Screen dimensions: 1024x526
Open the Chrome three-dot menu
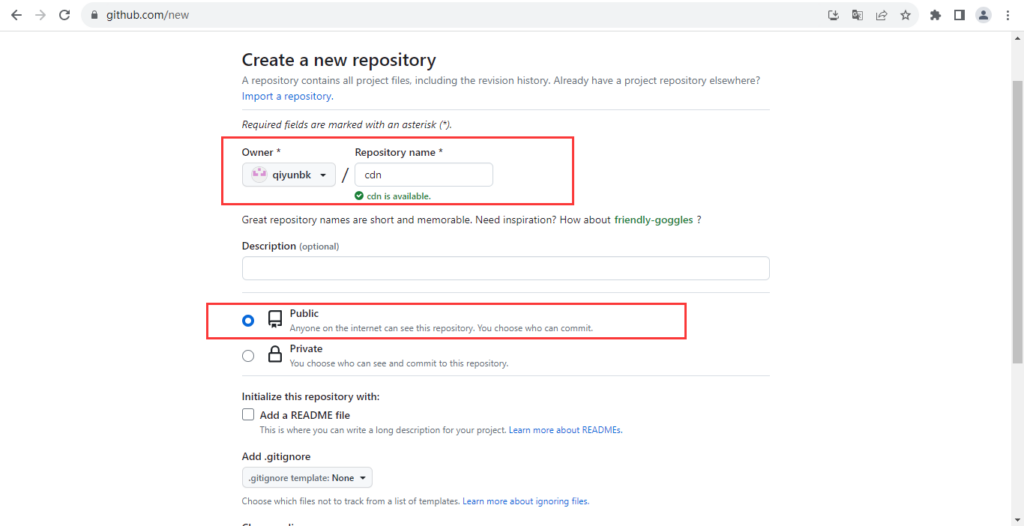click(1008, 15)
